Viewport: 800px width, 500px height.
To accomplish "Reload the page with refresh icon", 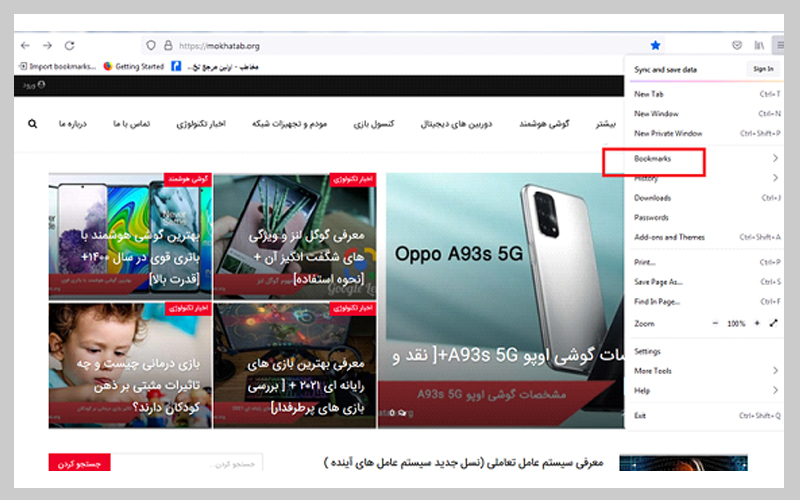I will 69,46.
